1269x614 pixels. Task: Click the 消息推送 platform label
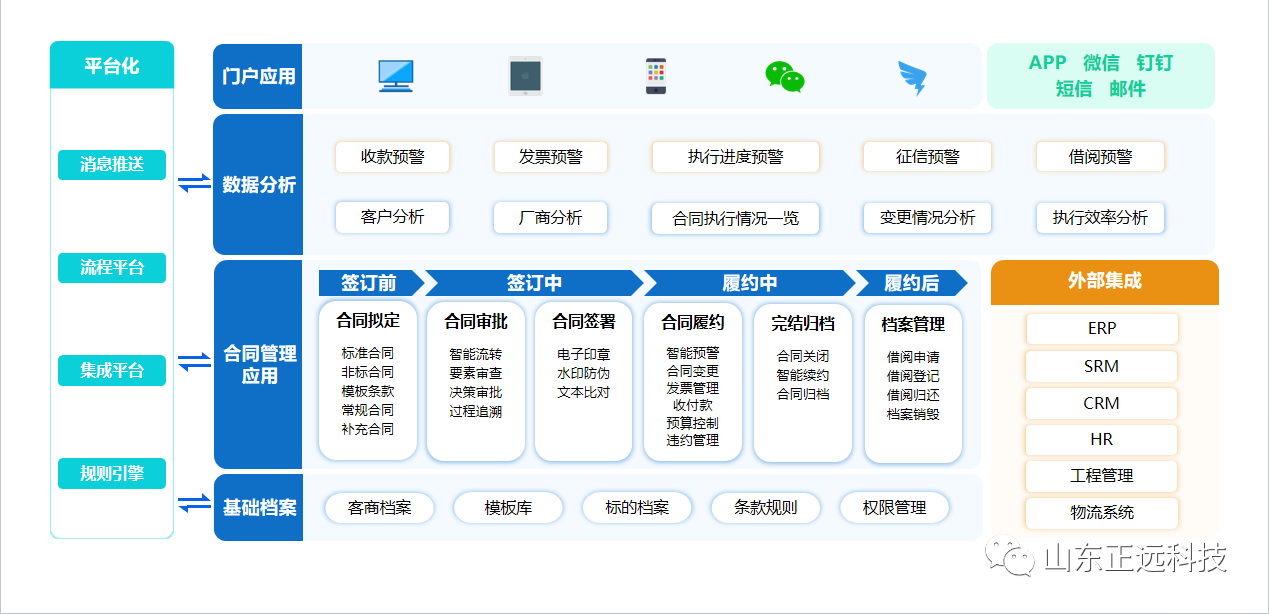(112, 164)
